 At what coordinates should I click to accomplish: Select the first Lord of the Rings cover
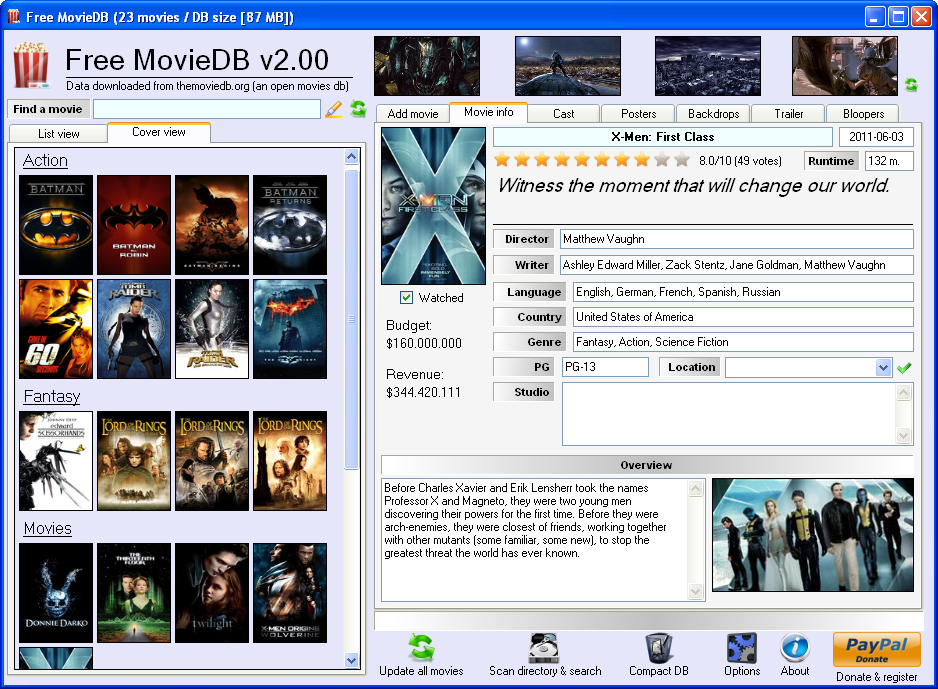point(134,461)
